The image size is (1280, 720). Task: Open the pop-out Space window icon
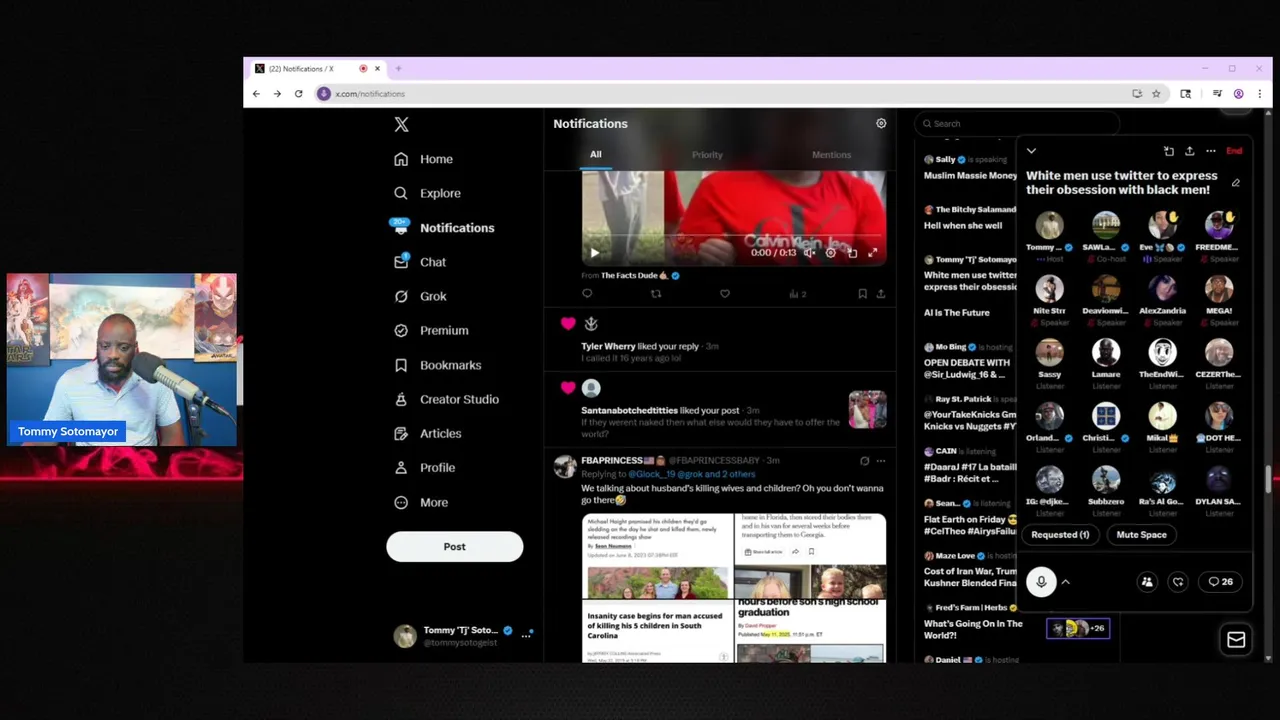[x=1168, y=151]
